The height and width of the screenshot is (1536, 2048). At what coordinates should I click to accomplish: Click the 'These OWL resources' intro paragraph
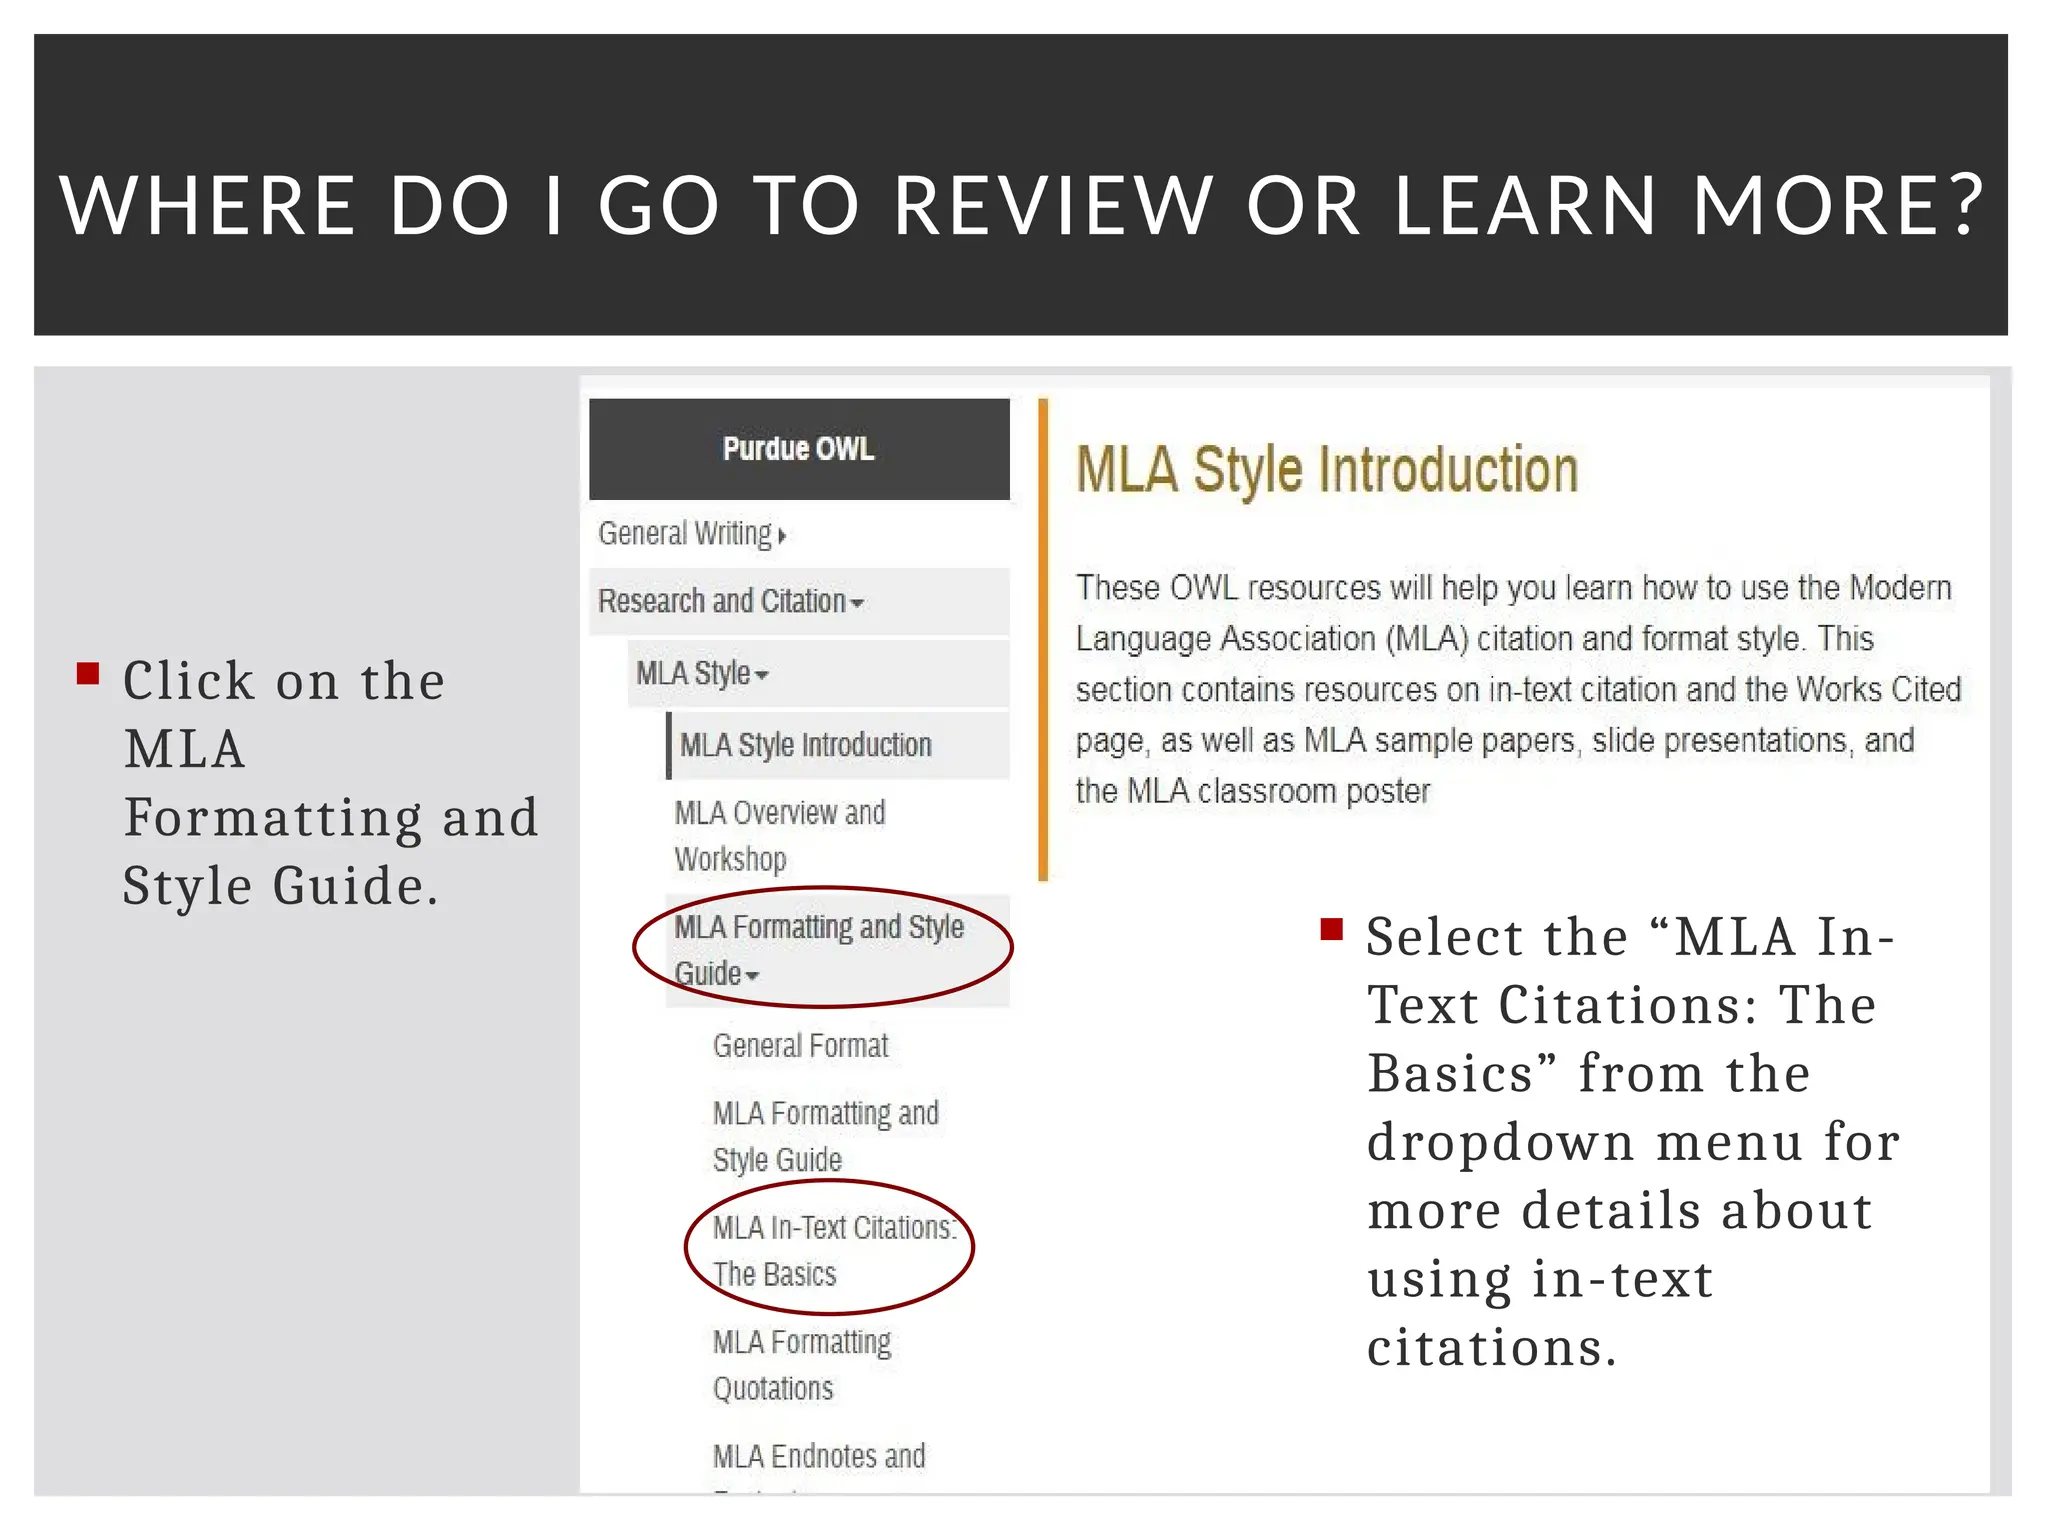1517,689
